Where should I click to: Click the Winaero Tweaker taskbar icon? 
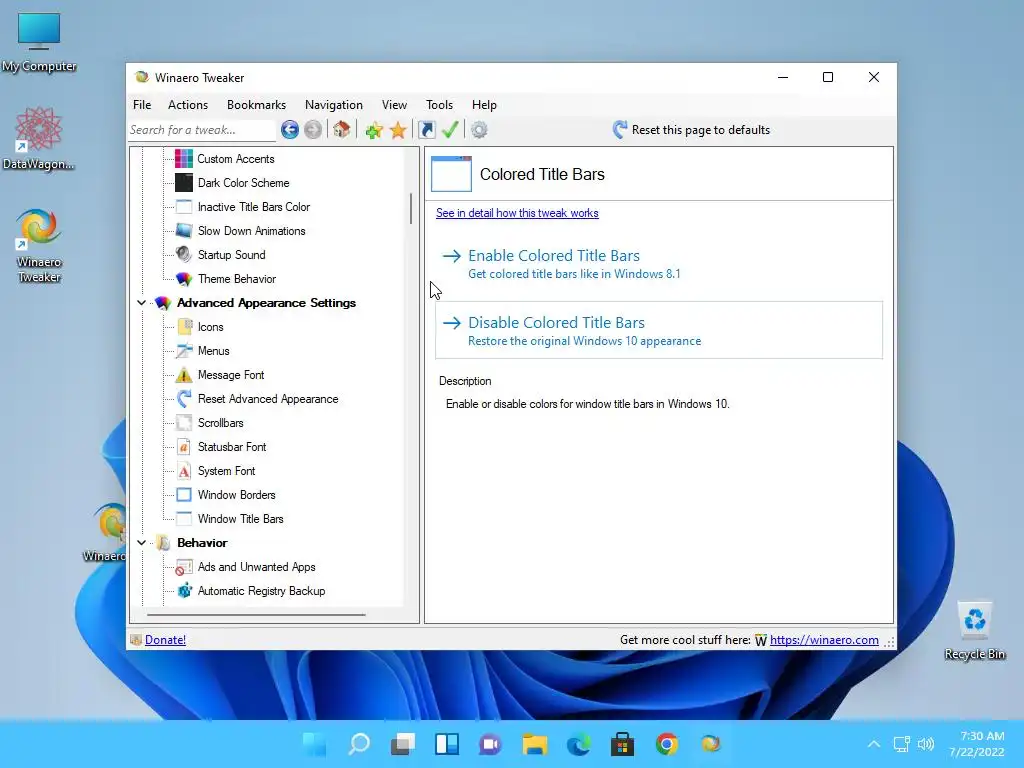click(x=711, y=744)
